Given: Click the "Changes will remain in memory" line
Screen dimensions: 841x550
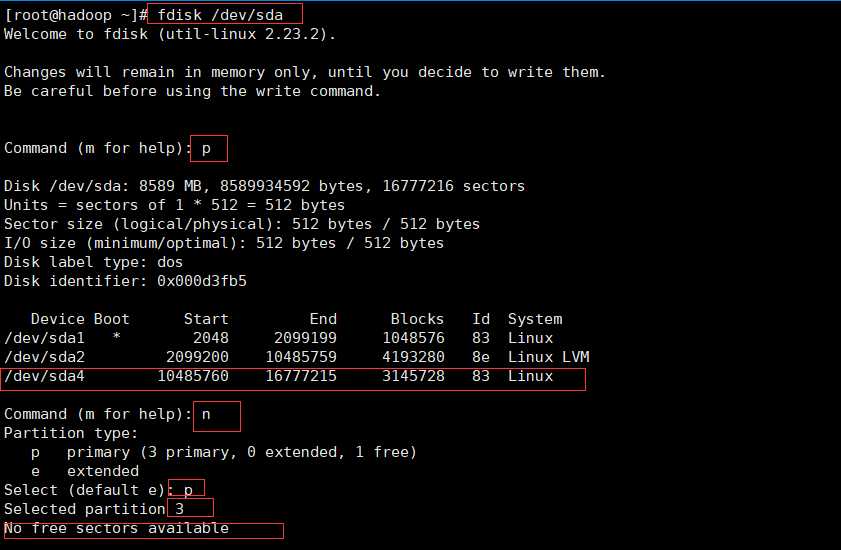Looking at the screenshot, I should tap(305, 72).
